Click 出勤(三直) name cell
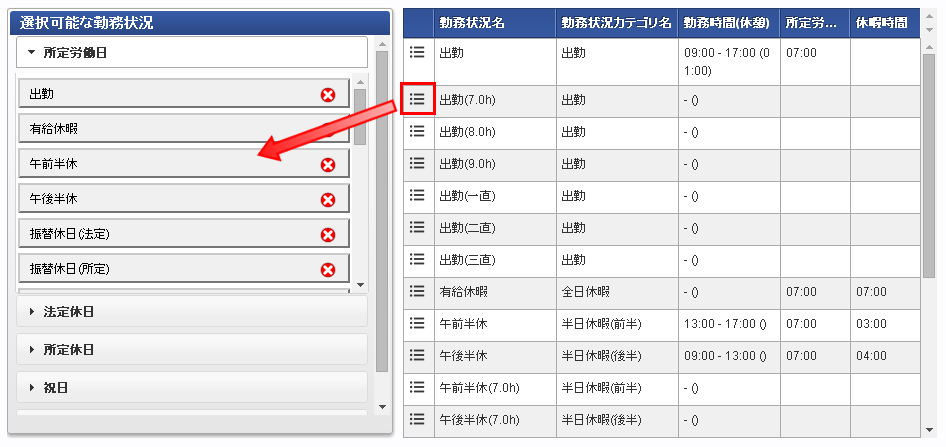 coord(495,261)
